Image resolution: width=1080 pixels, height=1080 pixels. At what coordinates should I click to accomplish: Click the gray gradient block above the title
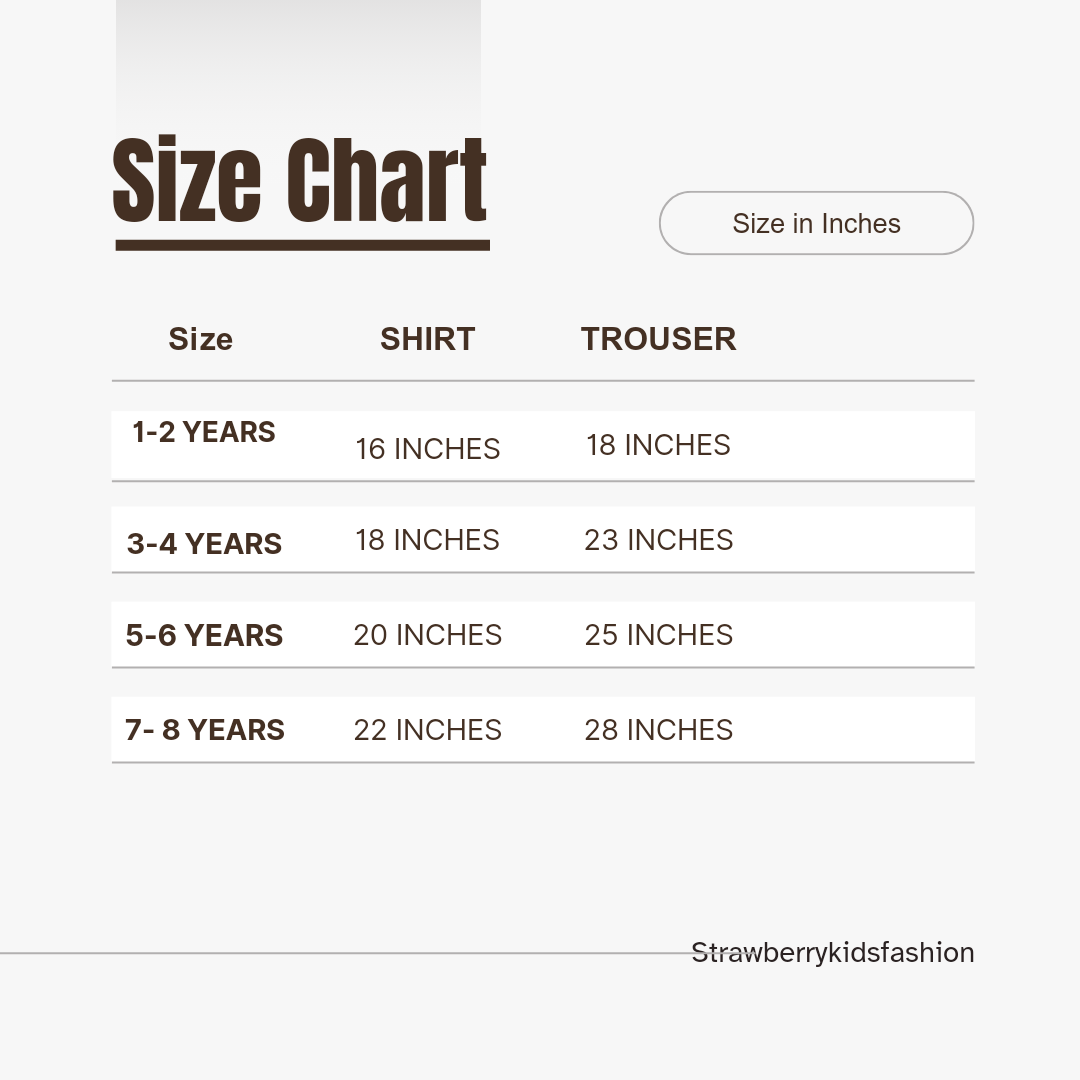coord(298,60)
